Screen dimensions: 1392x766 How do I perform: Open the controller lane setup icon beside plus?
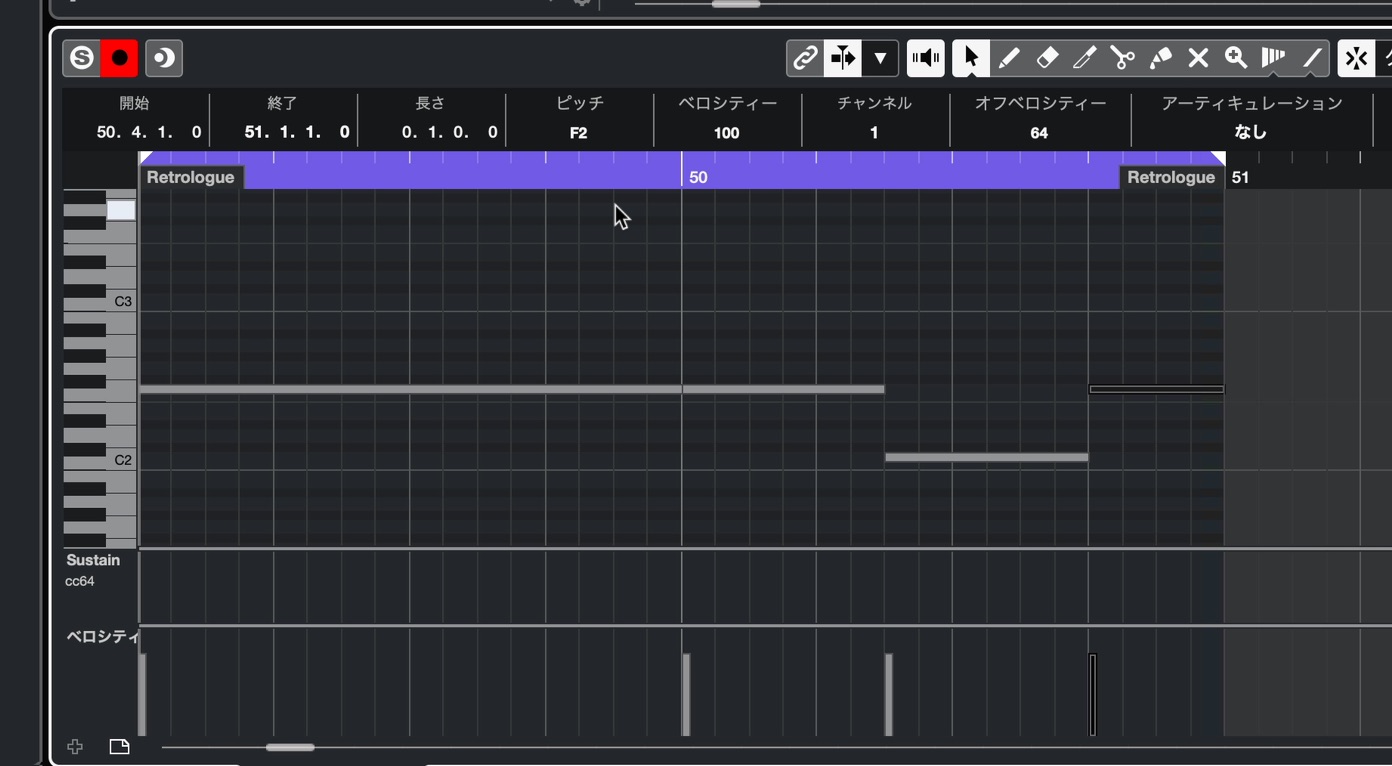pos(119,747)
